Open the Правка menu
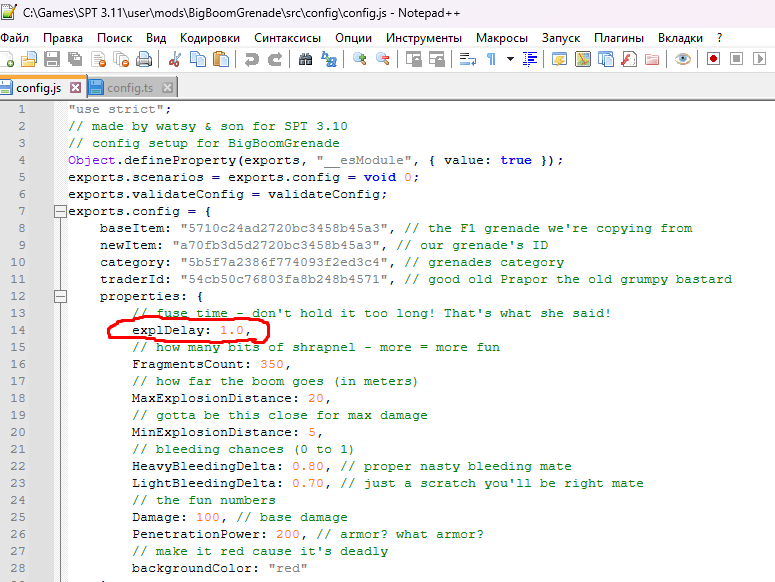Screen dimensions: 775x582 pyautogui.click(x=63, y=38)
